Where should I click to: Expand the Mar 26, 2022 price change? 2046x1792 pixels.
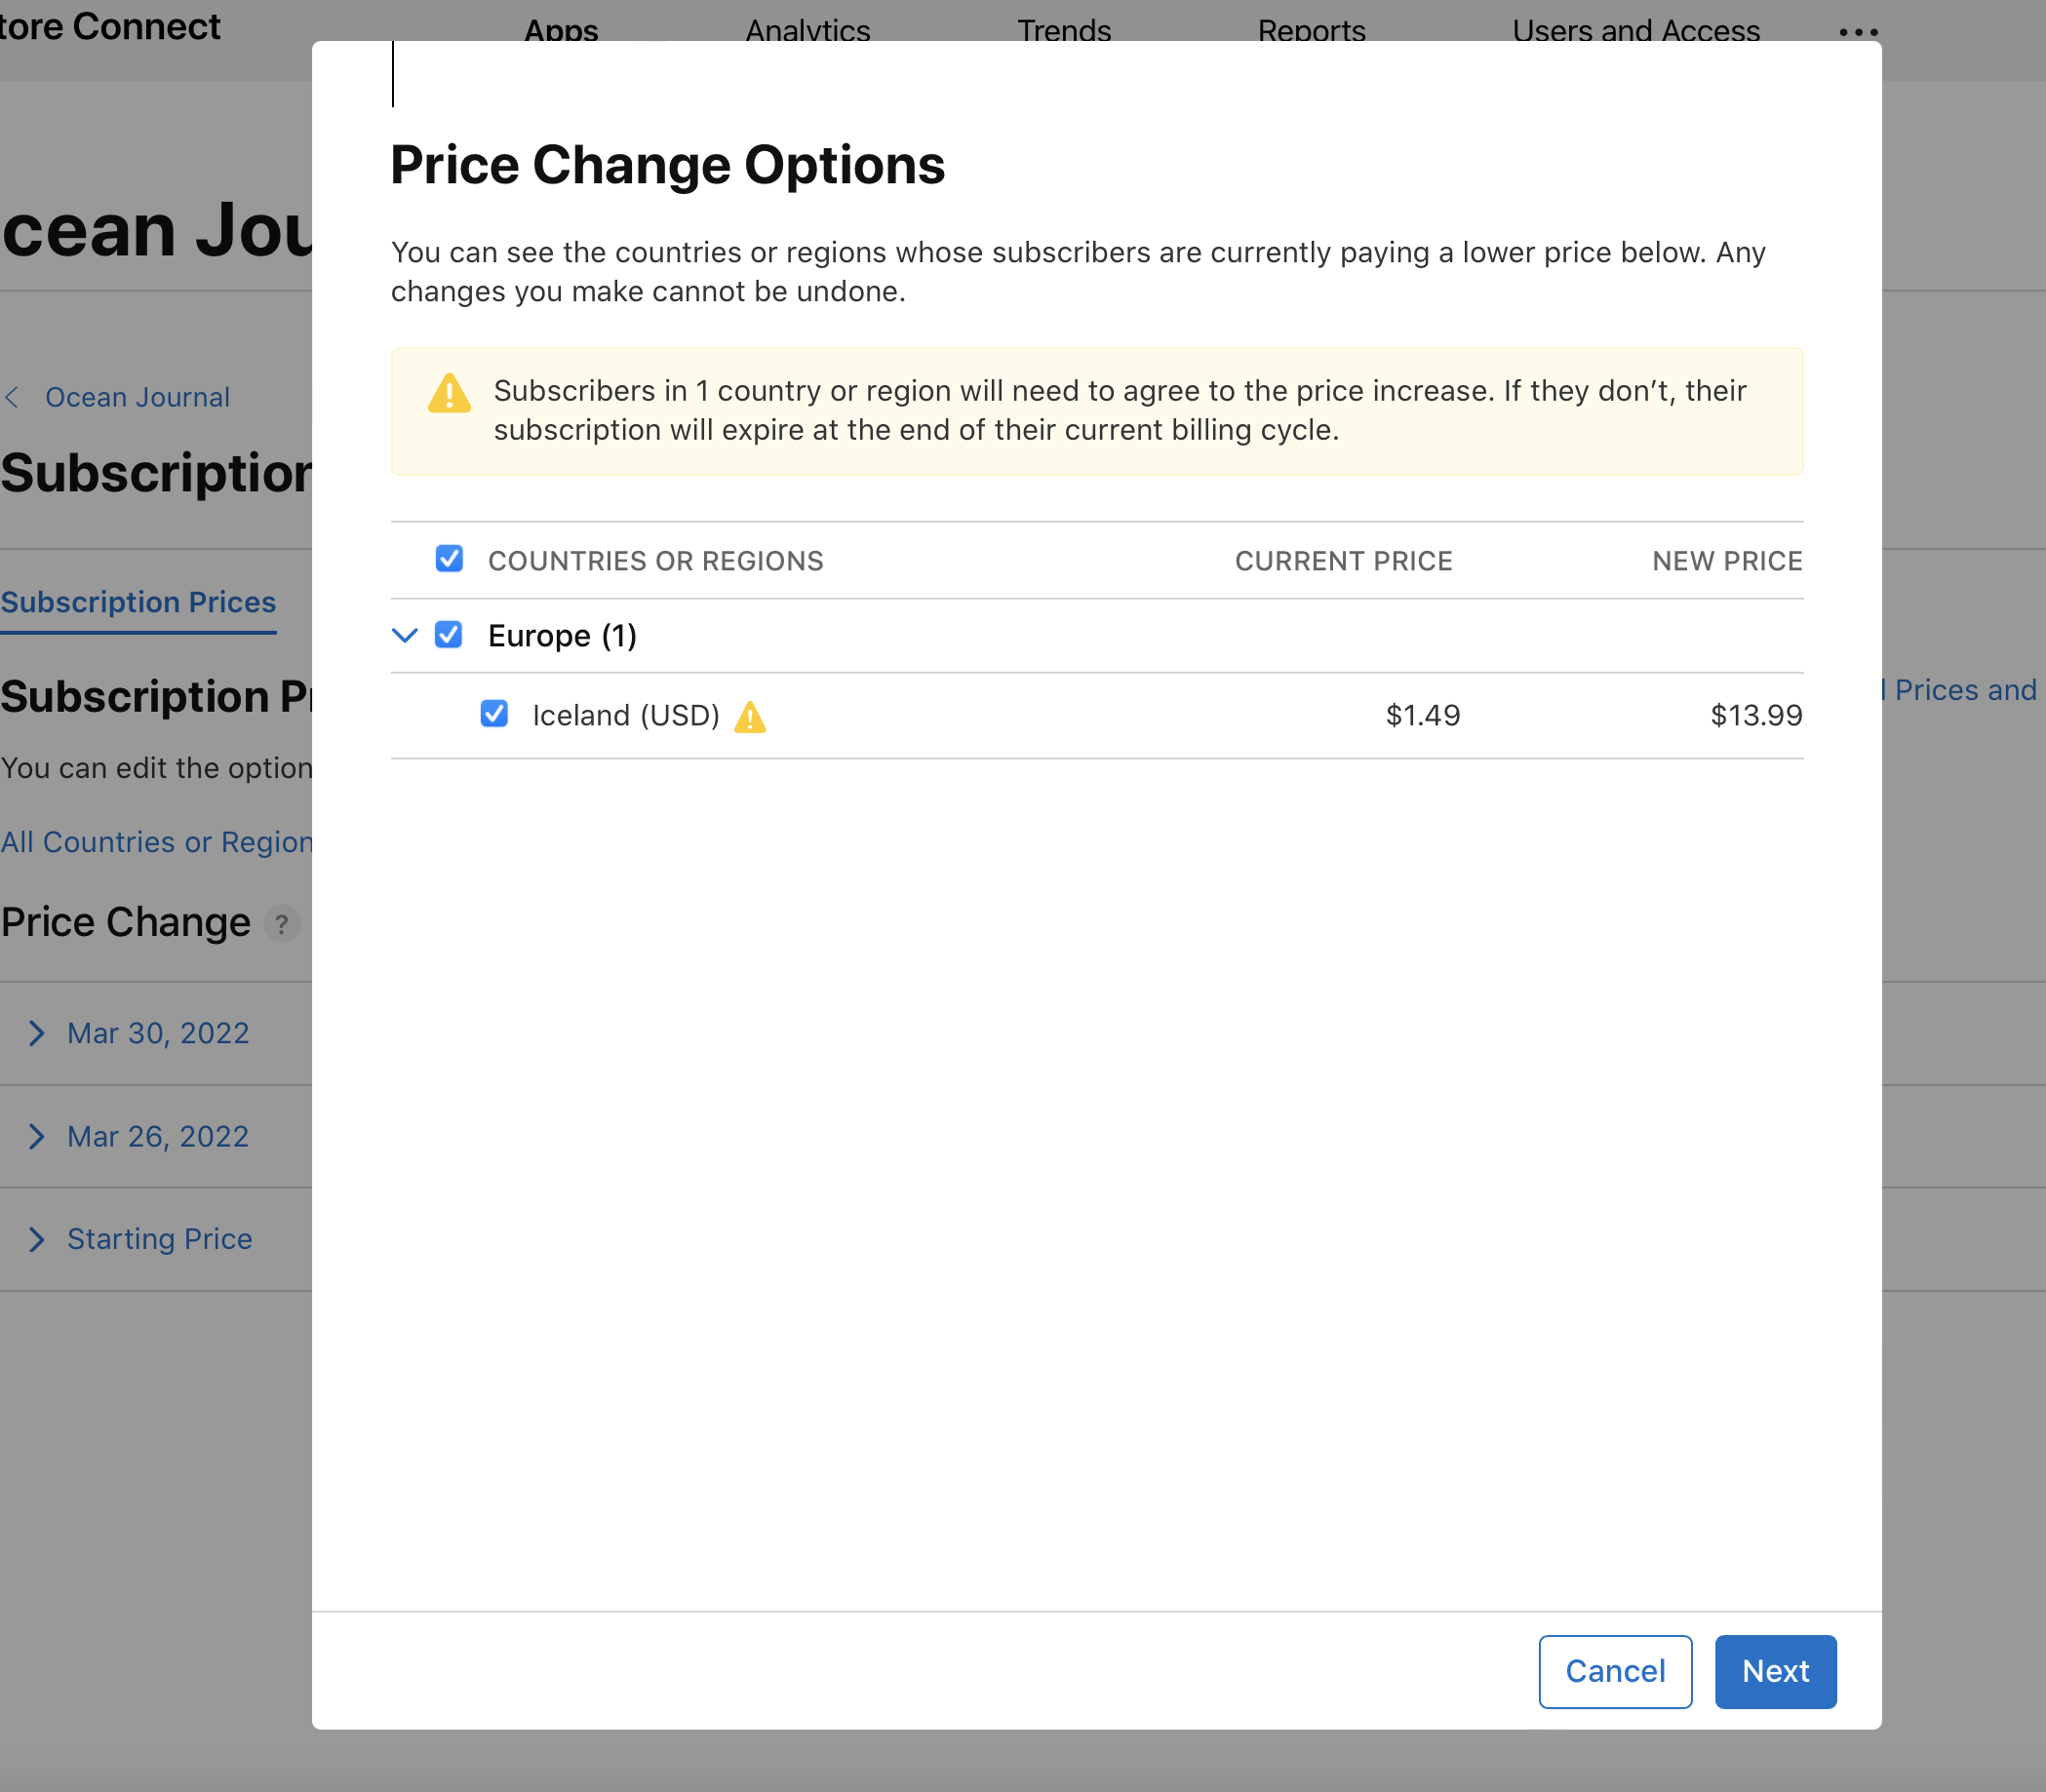(156, 1137)
